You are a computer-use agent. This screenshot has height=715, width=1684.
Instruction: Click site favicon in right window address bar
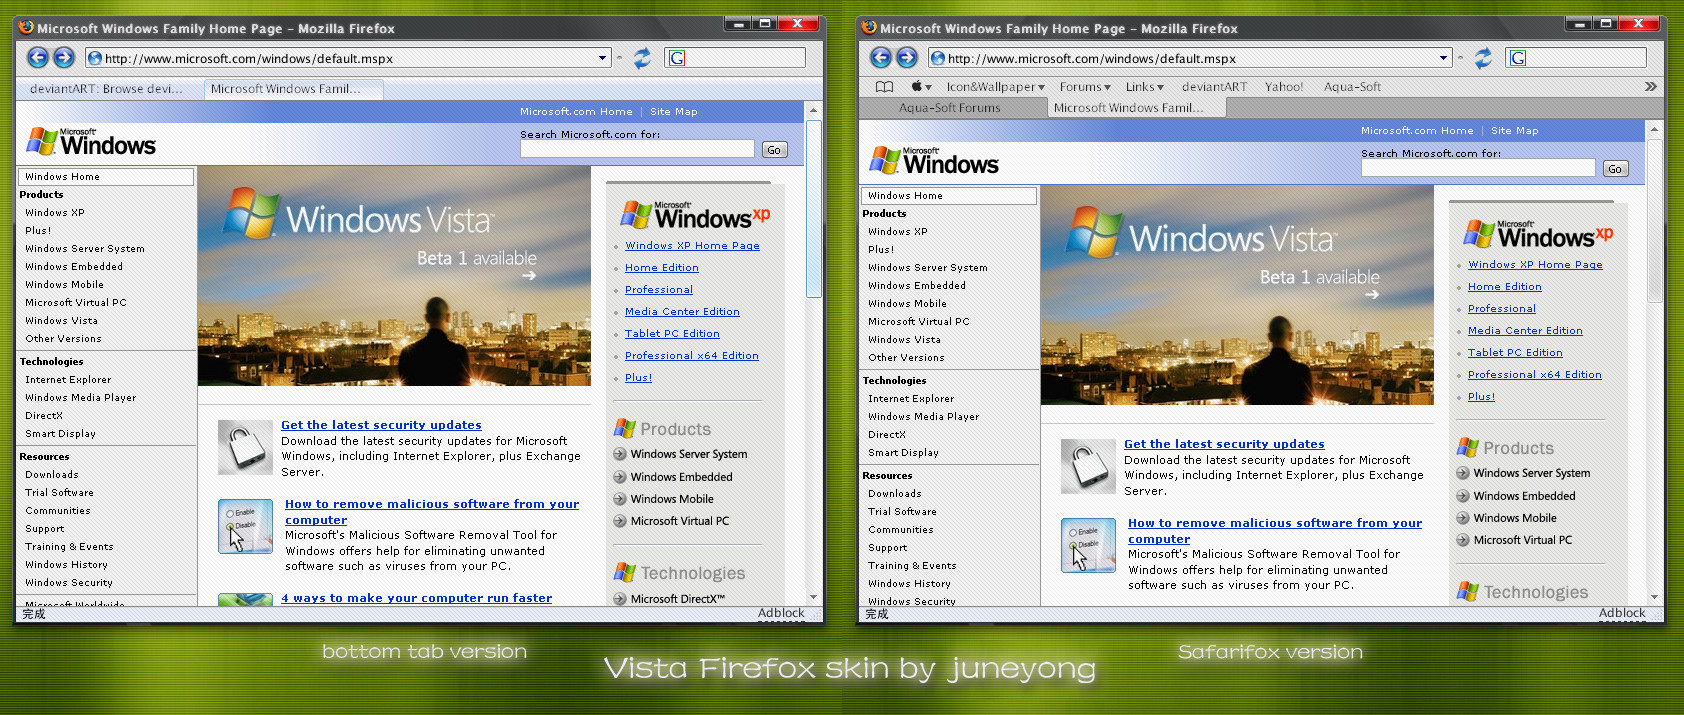(938, 58)
